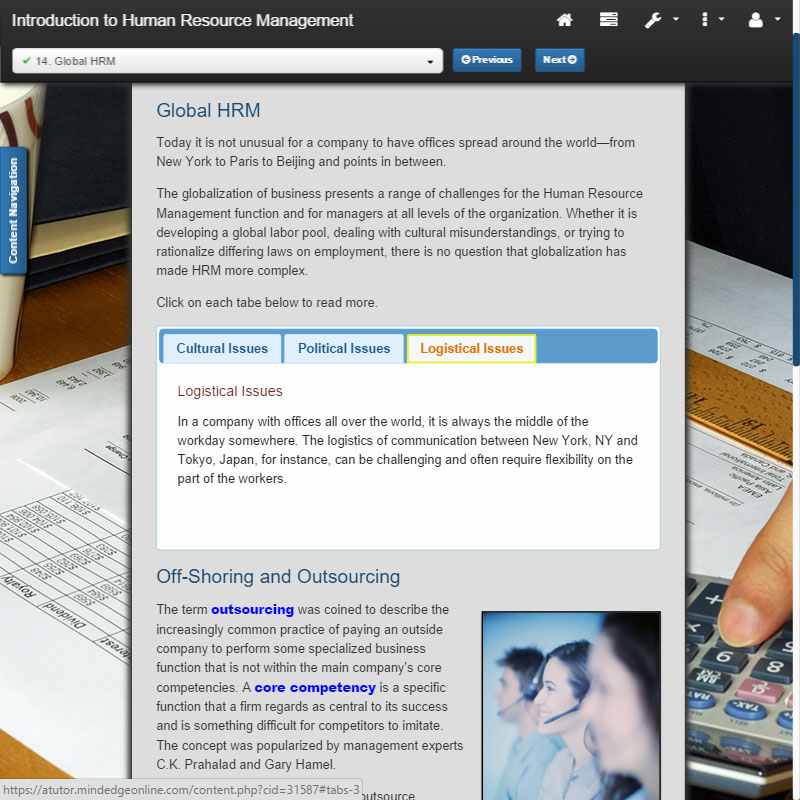This screenshot has width=800, height=800.
Task: Open the course contents list icon
Action: [608, 20]
